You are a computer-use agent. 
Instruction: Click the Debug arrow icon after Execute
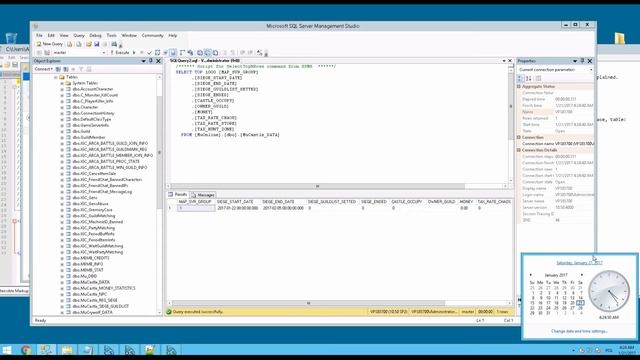click(x=134, y=53)
